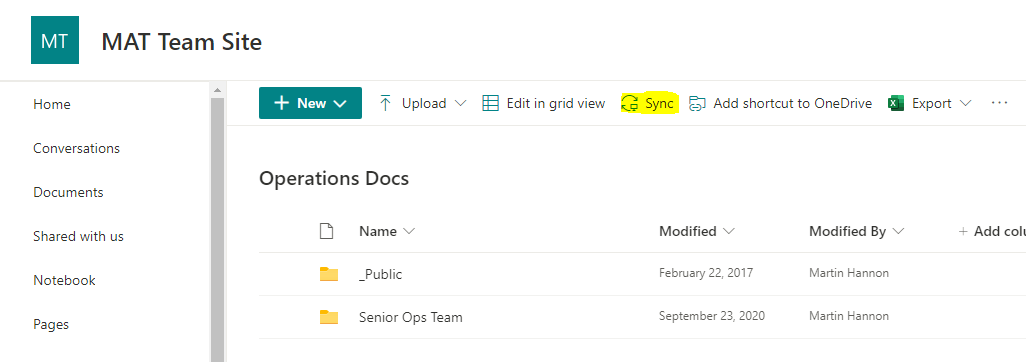Click the Operations Docs library title

[x=334, y=178]
